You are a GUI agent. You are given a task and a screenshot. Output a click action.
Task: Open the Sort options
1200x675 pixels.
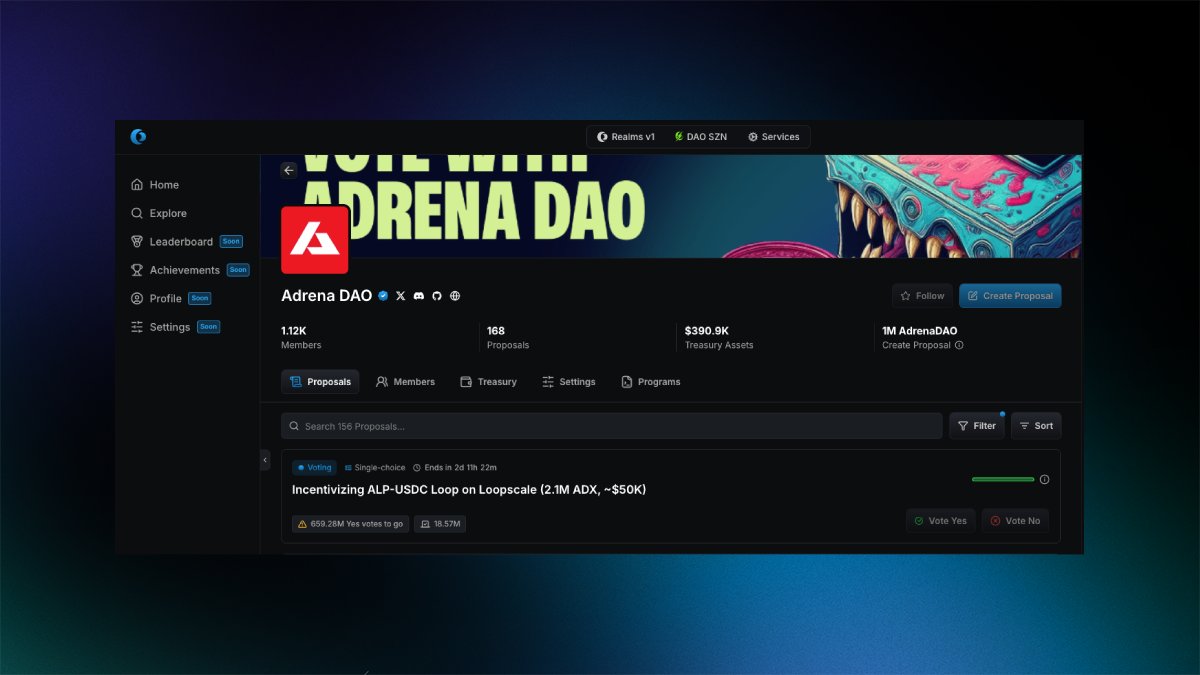[1036, 426]
